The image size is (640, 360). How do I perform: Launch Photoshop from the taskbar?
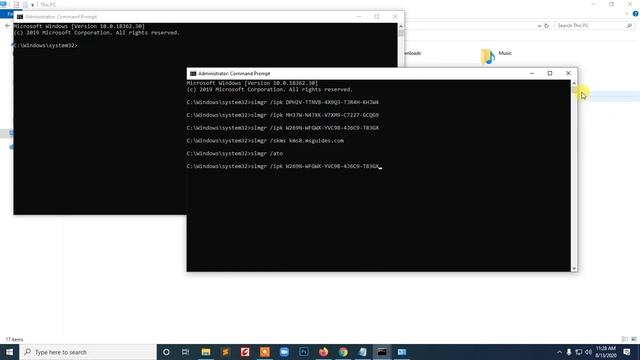coord(304,352)
